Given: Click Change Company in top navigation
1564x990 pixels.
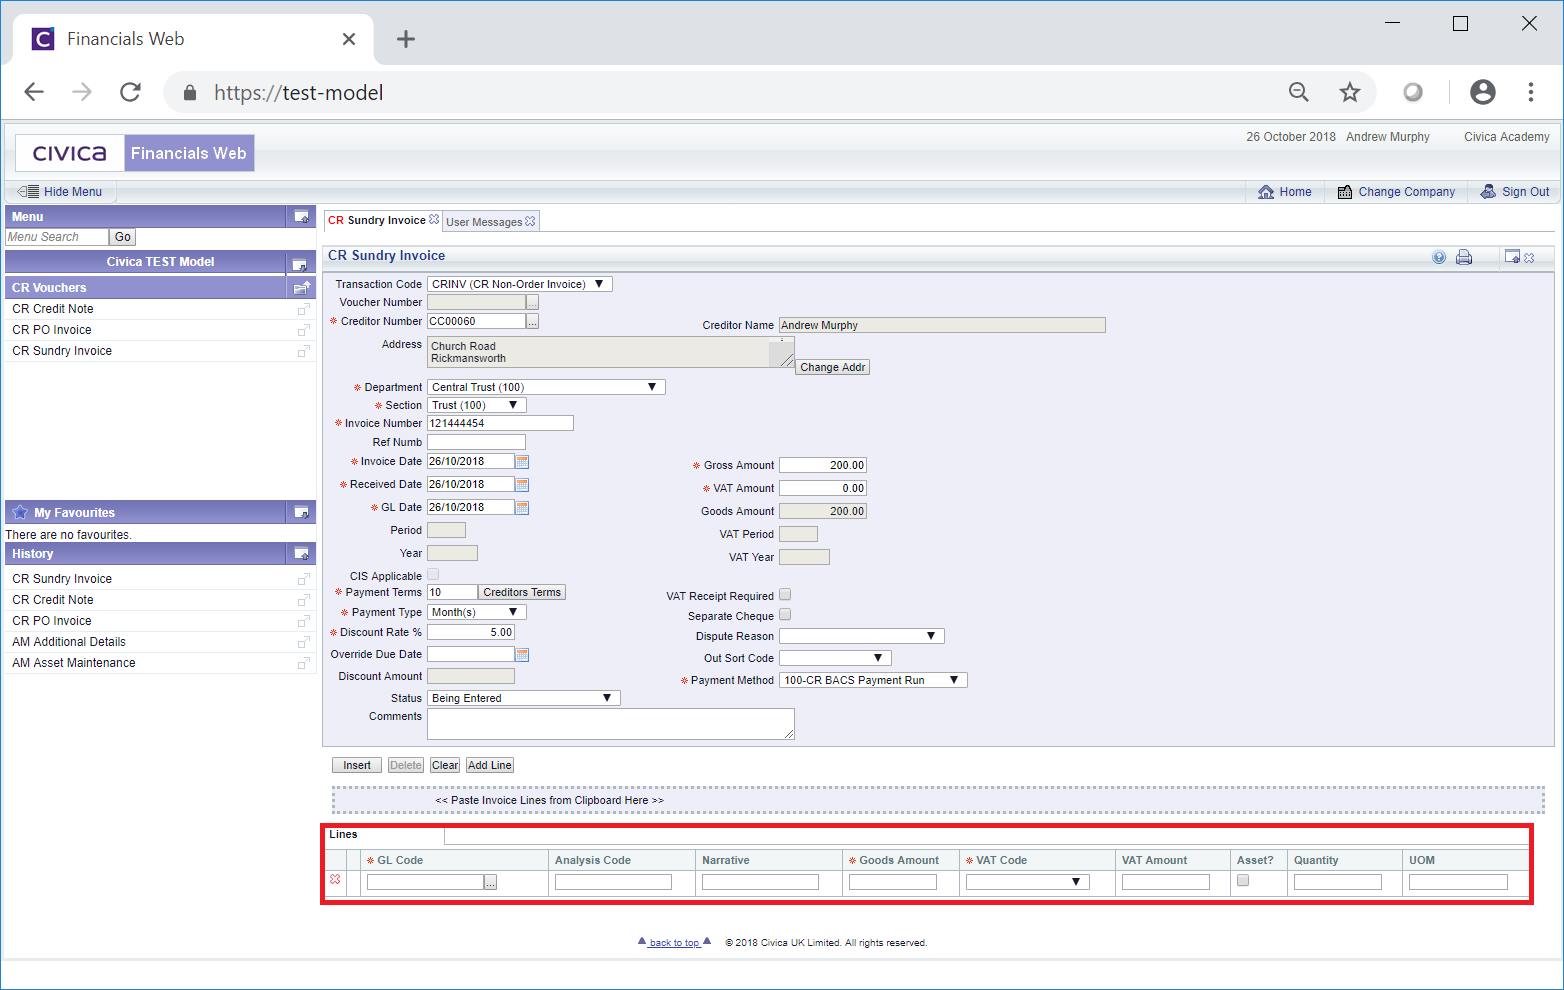Looking at the screenshot, I should (1396, 192).
